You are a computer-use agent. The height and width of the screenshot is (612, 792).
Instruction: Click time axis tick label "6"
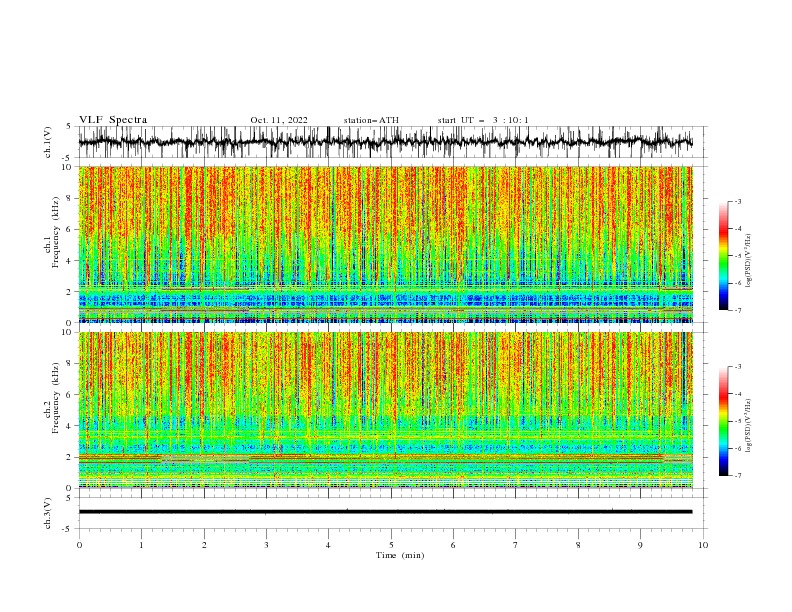(453, 545)
